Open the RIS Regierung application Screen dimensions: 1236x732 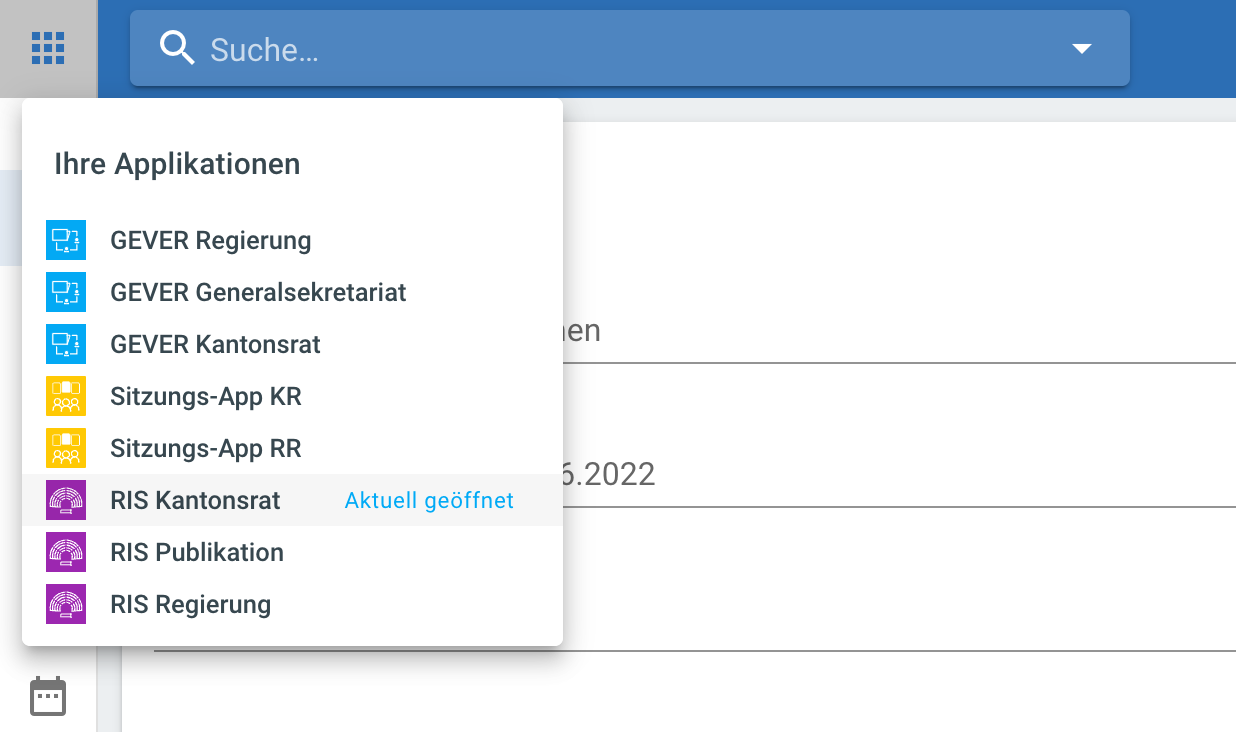[x=191, y=605]
